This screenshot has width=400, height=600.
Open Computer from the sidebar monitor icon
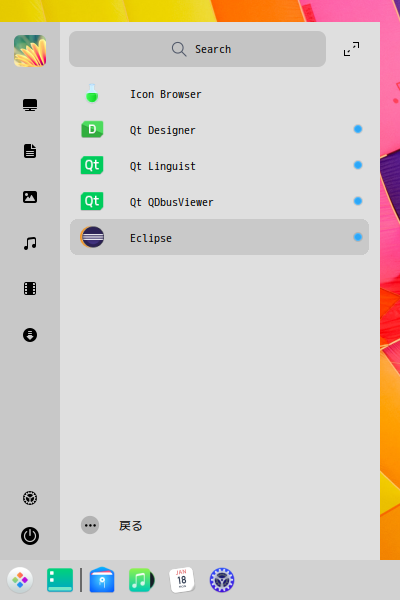(30, 105)
